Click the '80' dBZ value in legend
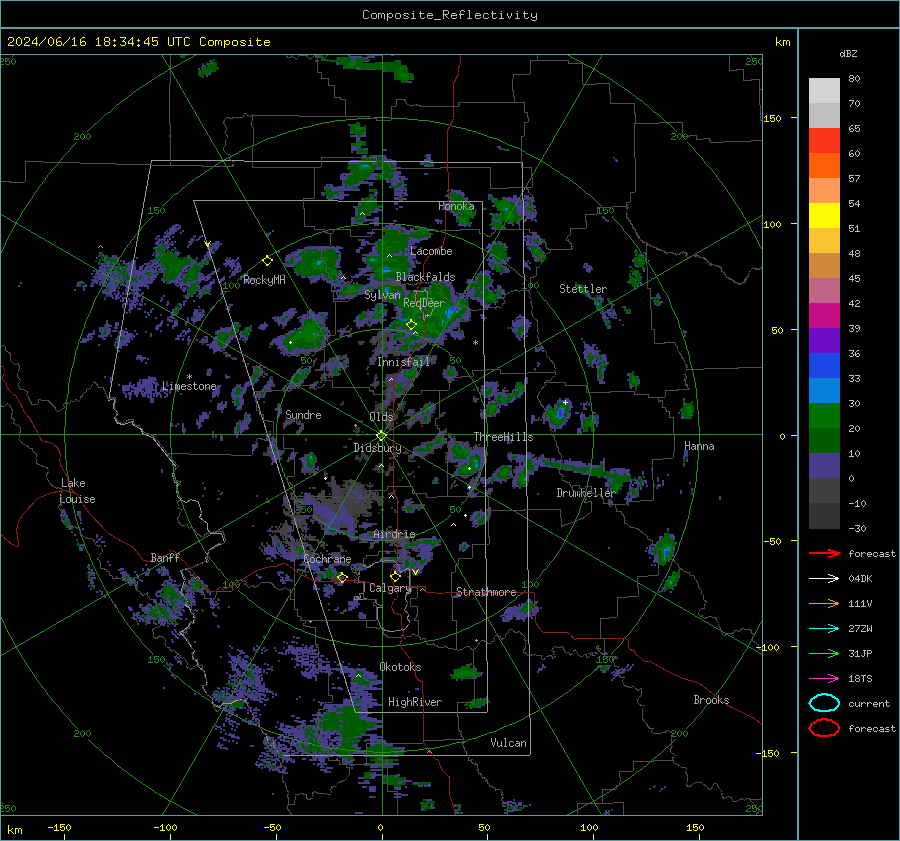This screenshot has width=900, height=841. 854,78
